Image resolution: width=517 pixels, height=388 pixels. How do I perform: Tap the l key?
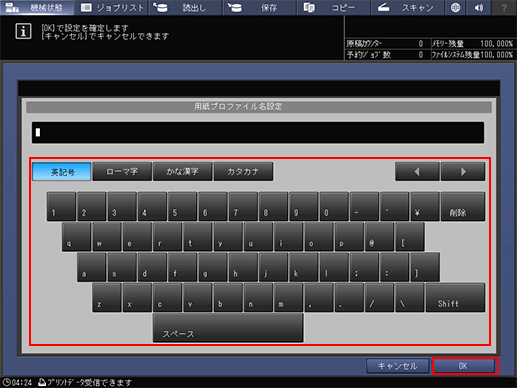tap(334, 267)
